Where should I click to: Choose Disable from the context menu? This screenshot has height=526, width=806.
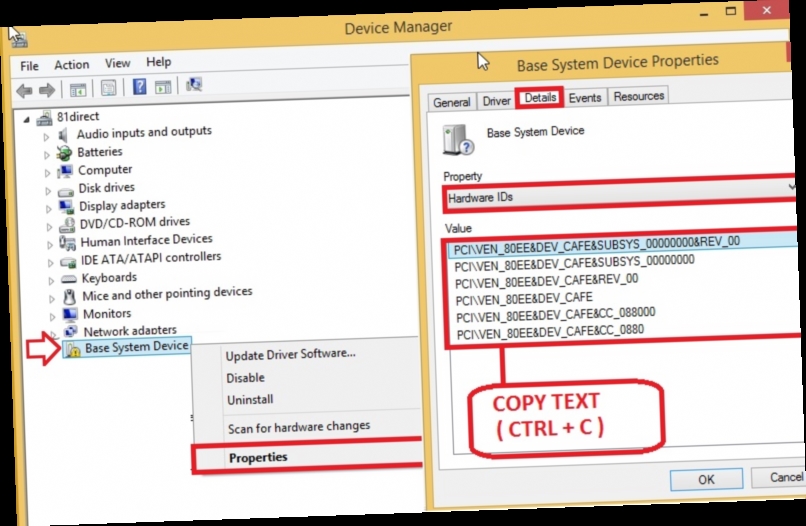pyautogui.click(x=245, y=377)
